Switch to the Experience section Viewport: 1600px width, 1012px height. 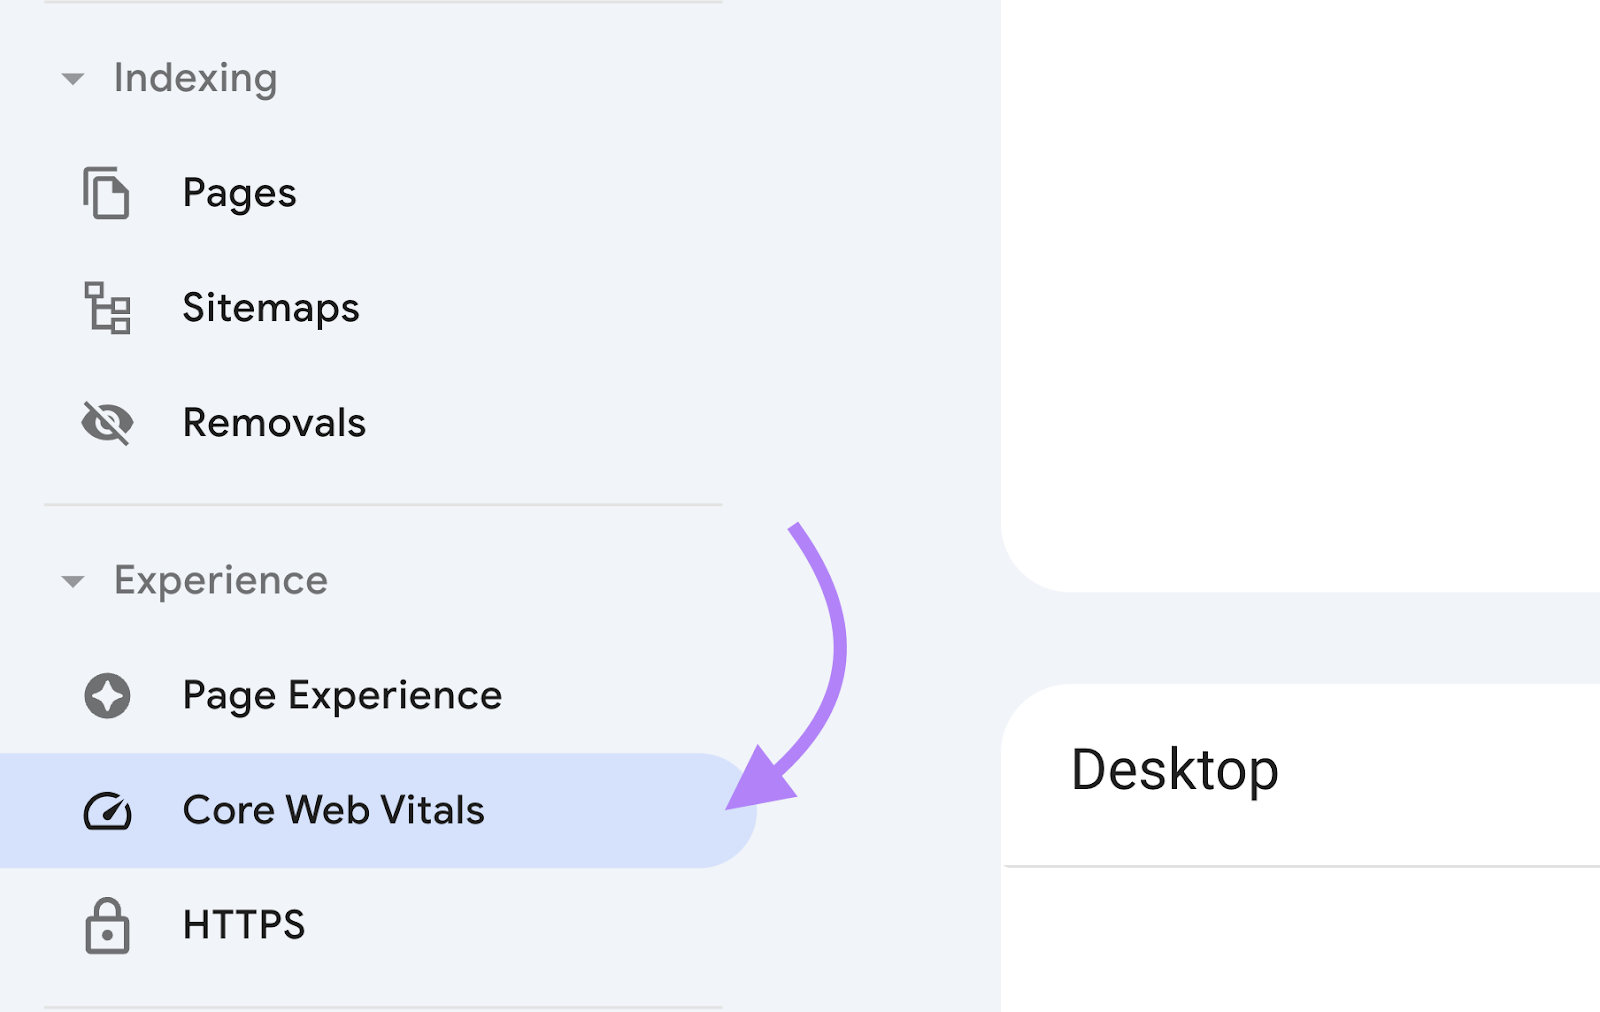(221, 580)
